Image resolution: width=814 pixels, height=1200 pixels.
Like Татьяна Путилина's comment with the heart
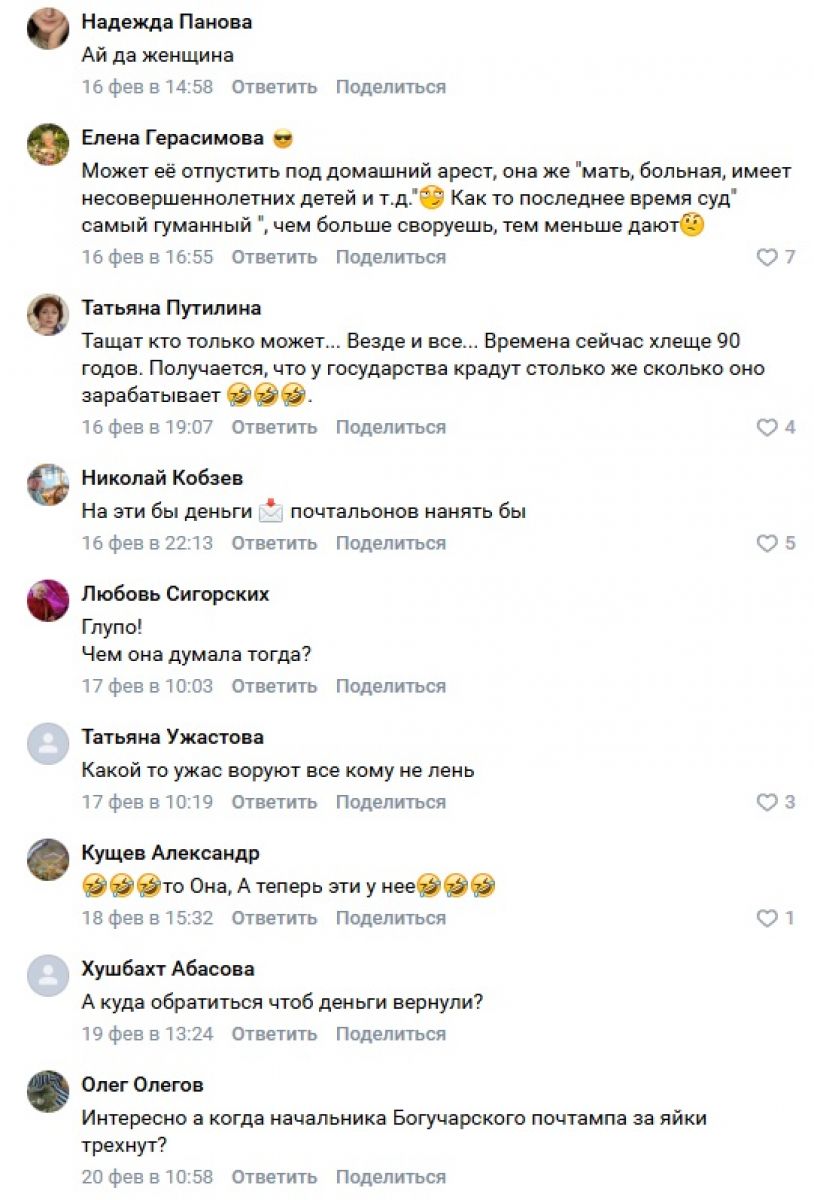coord(766,427)
